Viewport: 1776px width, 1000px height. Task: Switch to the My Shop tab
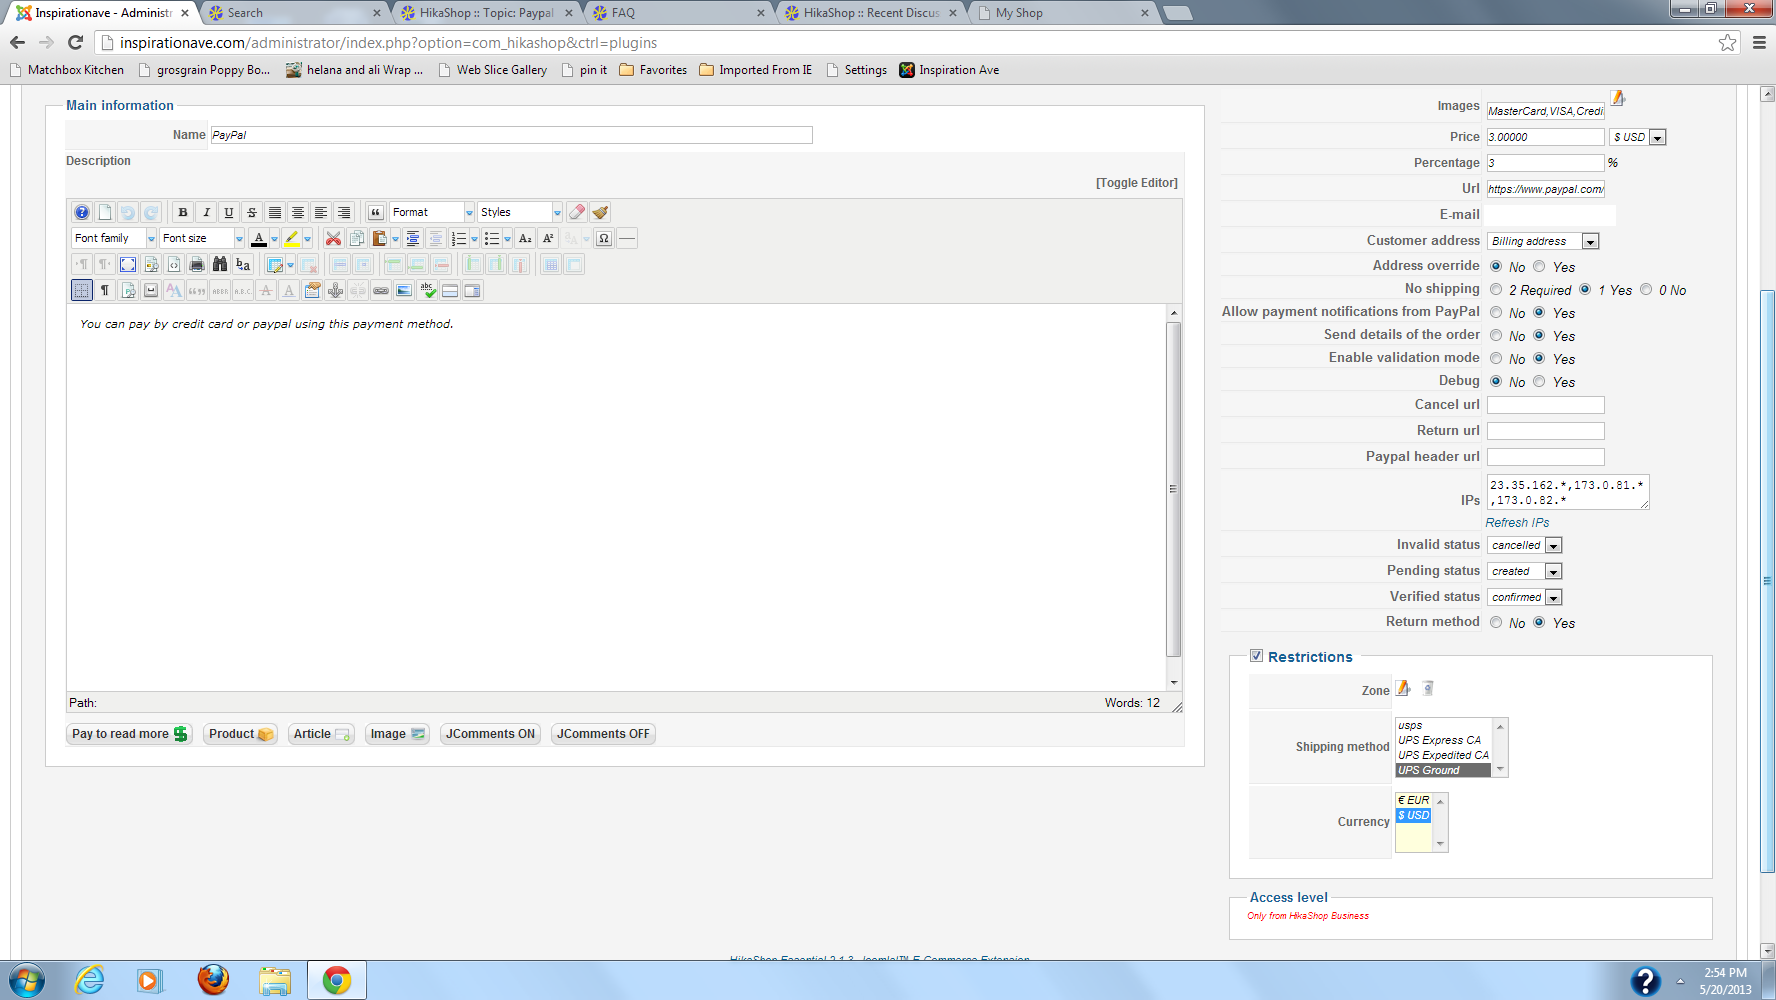(1062, 13)
